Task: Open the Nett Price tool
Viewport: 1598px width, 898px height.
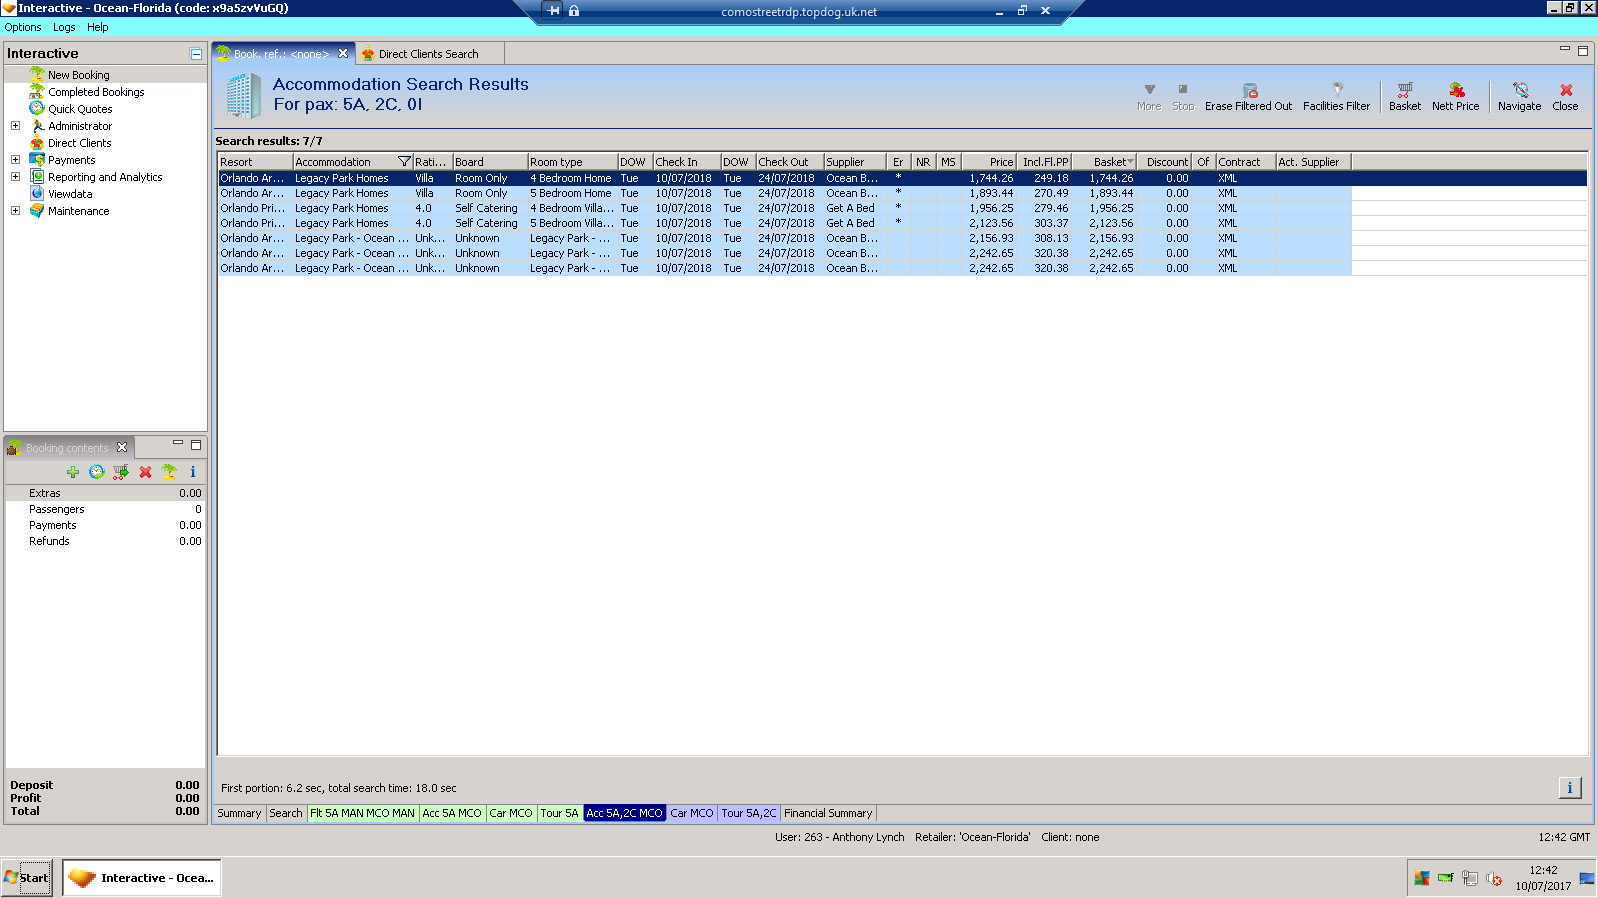Action: coord(1455,91)
